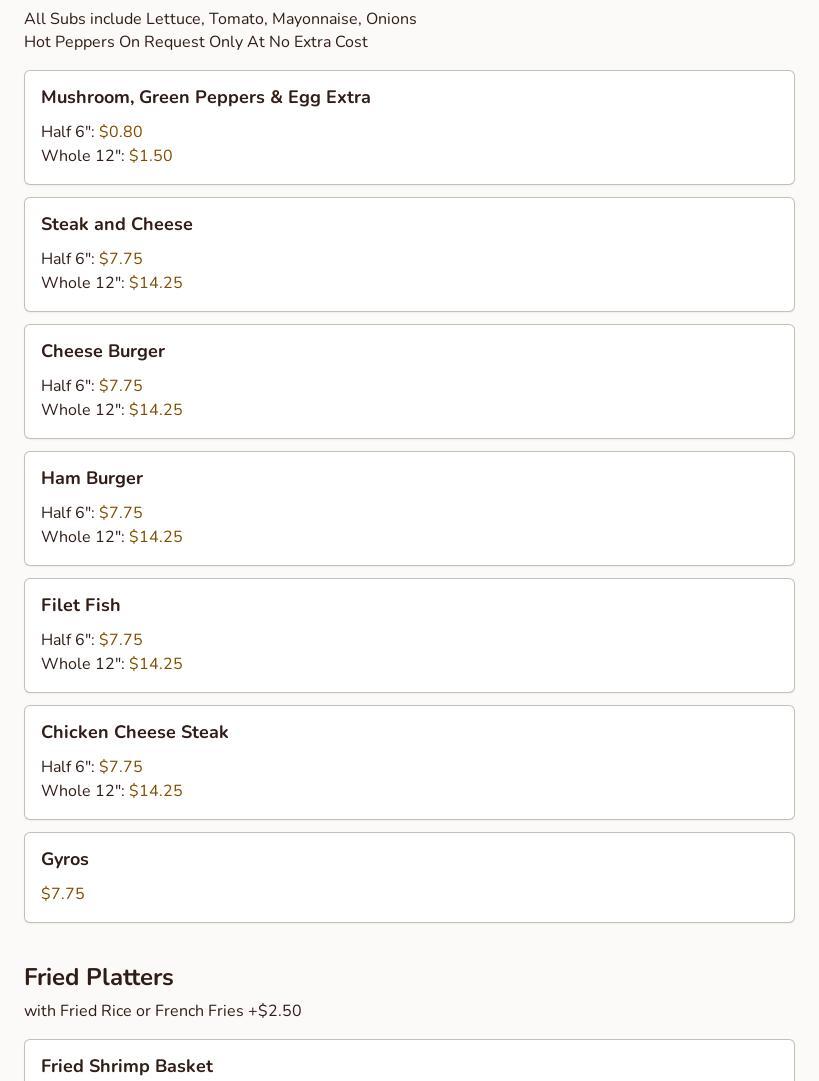819x1081 pixels.
Task: Click the Fried Platters section heading
Action: tap(99, 977)
